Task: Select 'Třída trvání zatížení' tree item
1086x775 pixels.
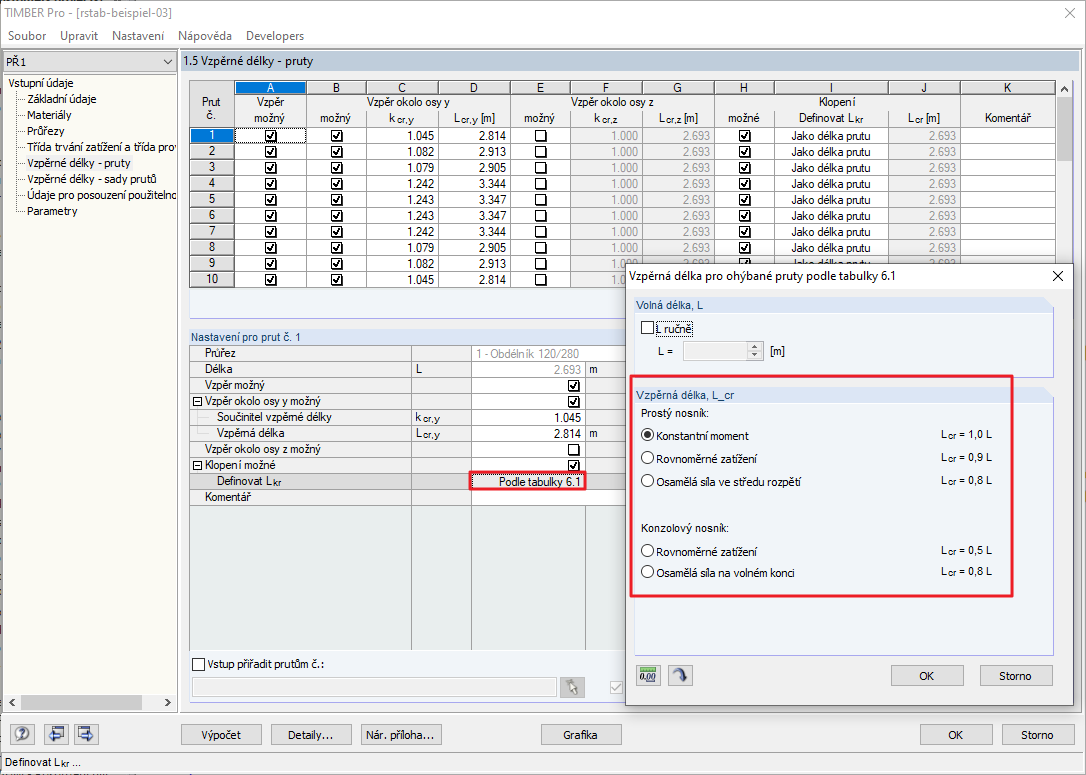Action: click(x=101, y=147)
